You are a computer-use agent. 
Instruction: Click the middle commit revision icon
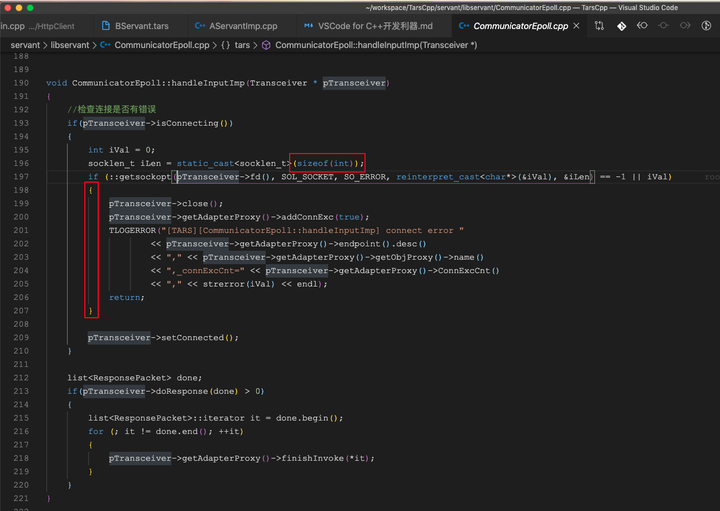[x=664, y=26]
